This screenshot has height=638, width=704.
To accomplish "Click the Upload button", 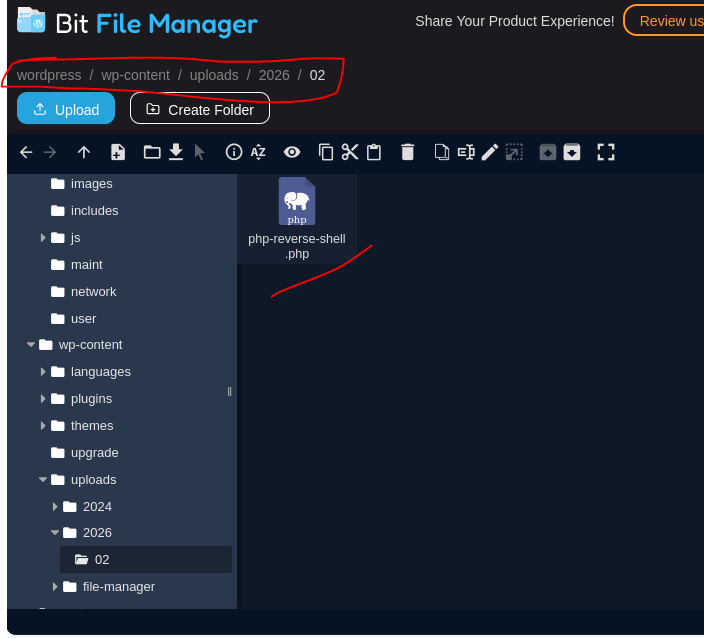I will click(66, 109).
